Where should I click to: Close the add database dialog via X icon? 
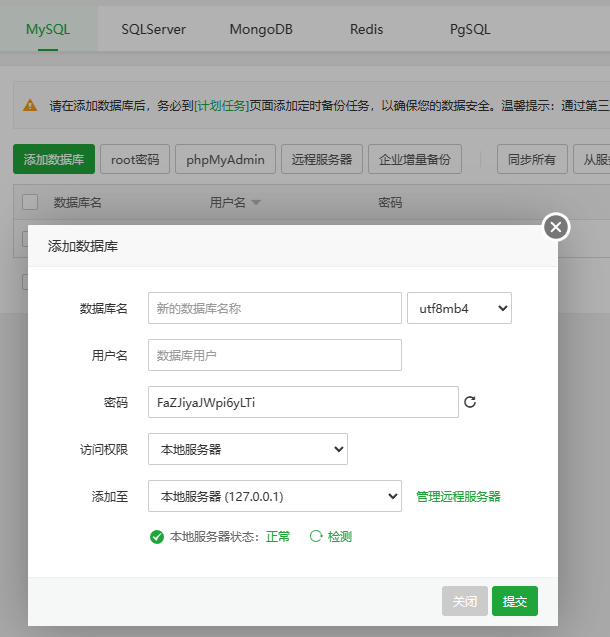(x=556, y=227)
